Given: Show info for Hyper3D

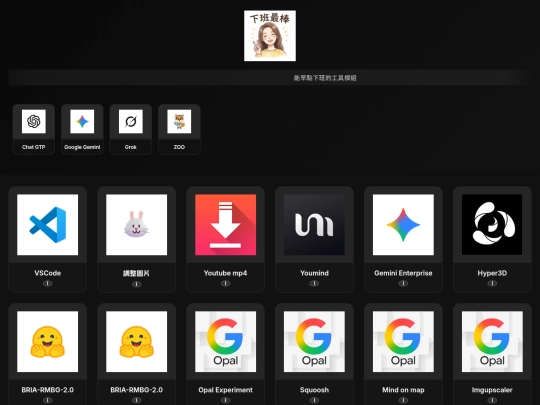Looking at the screenshot, I should tap(492, 283).
